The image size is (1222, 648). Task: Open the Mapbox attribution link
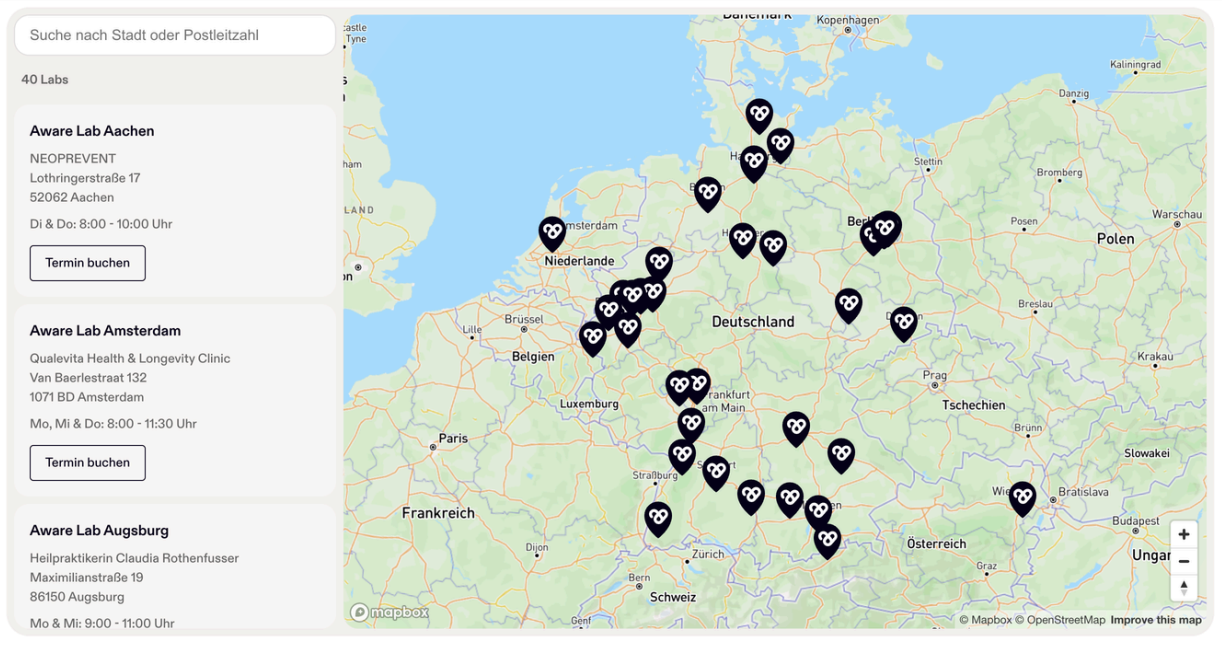985,620
